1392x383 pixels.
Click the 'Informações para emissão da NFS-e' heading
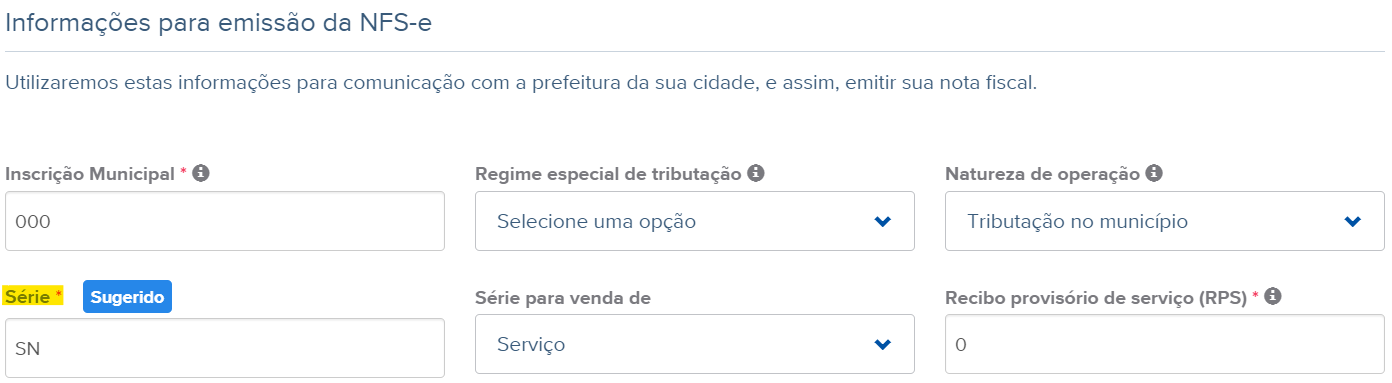(x=219, y=21)
